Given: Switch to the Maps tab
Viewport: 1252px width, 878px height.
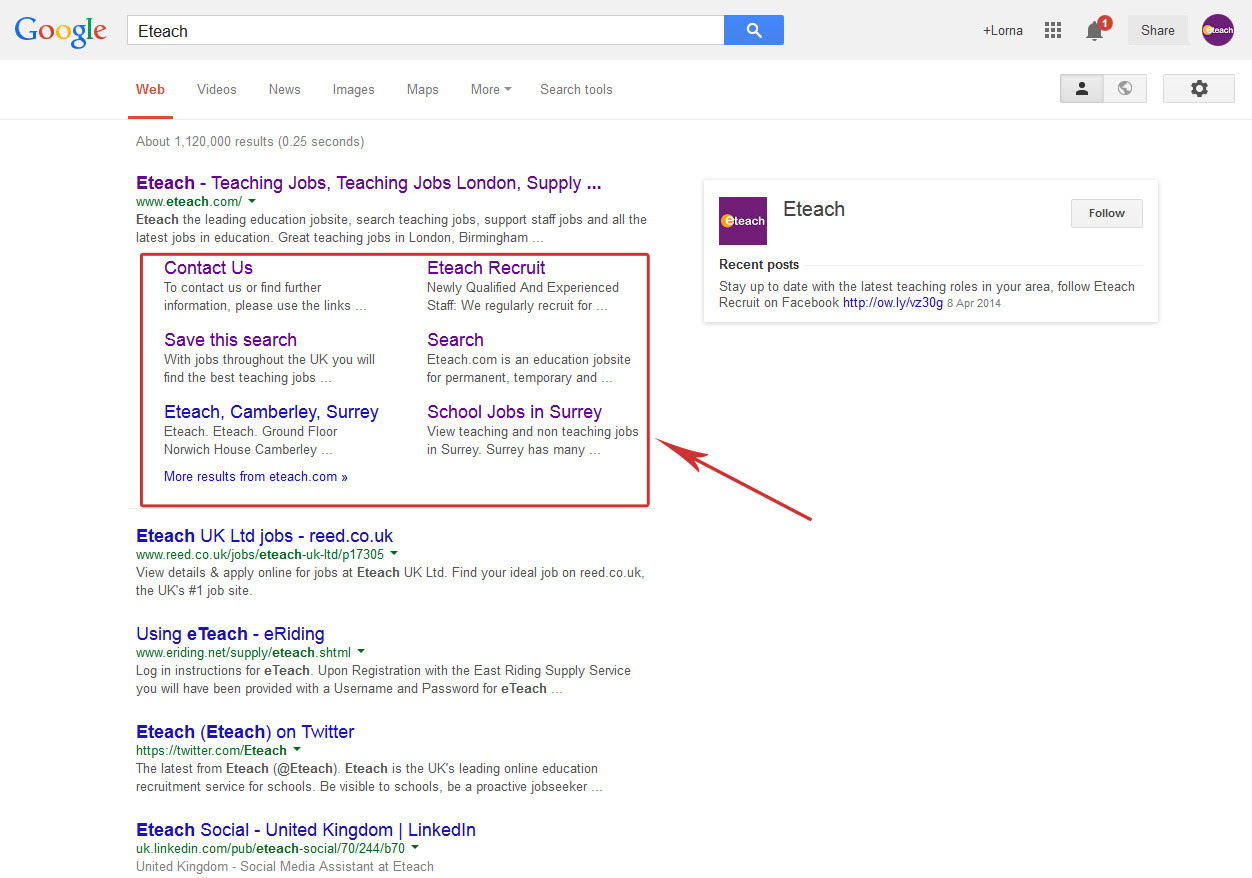Looking at the screenshot, I should click(423, 89).
